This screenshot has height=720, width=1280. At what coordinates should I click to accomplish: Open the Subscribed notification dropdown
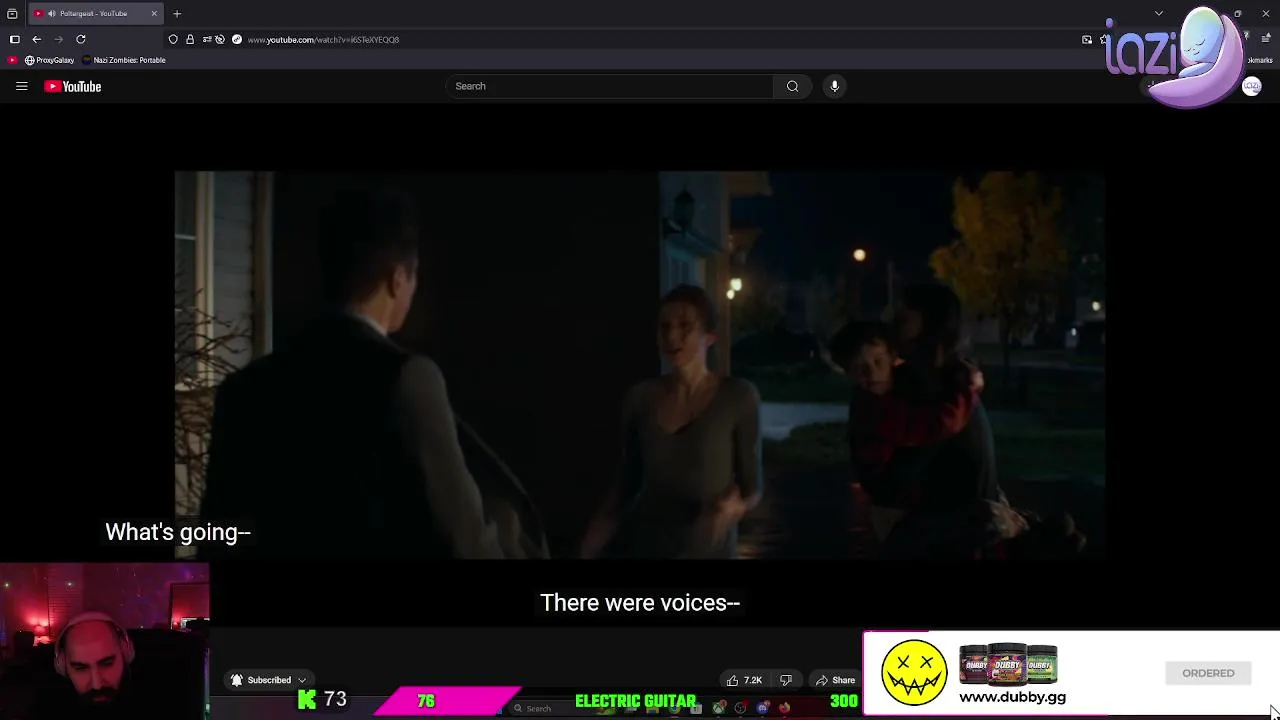click(x=268, y=680)
